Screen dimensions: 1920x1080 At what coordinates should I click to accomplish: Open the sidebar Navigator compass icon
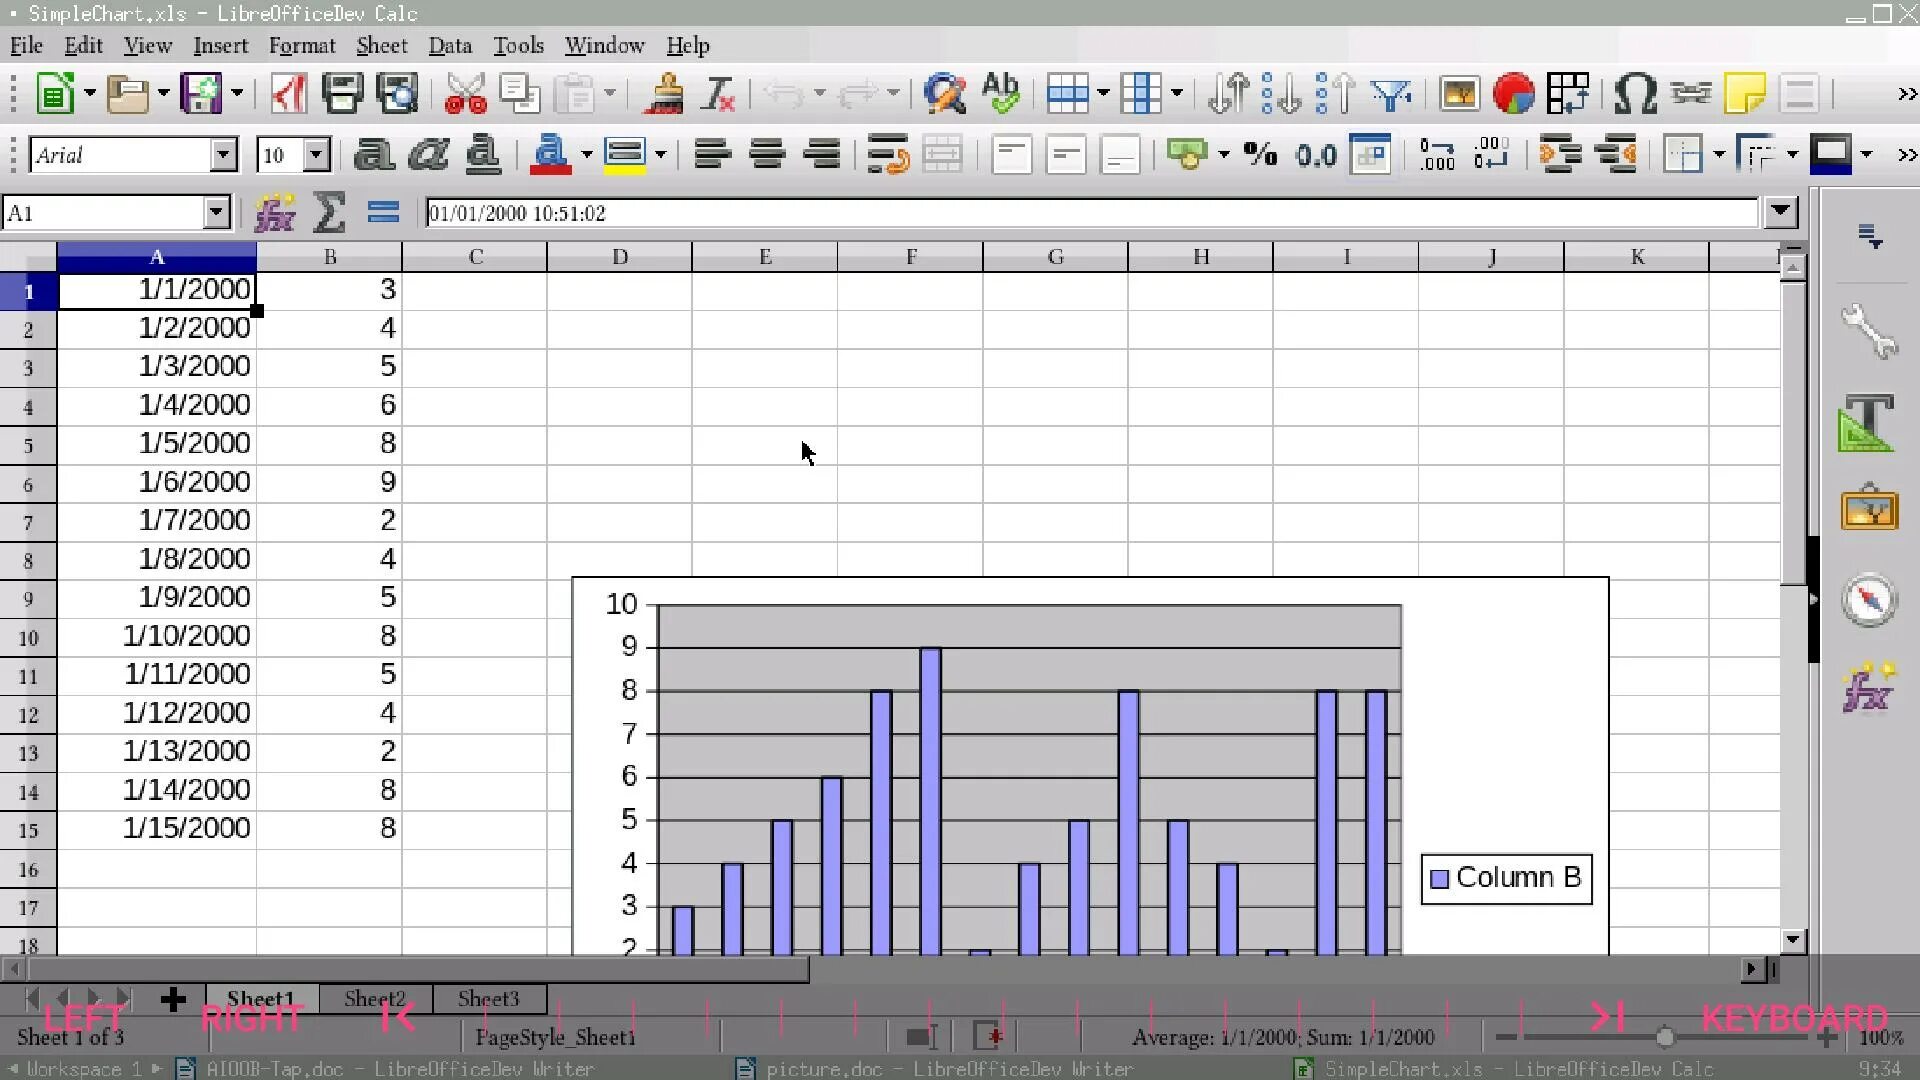click(1868, 600)
